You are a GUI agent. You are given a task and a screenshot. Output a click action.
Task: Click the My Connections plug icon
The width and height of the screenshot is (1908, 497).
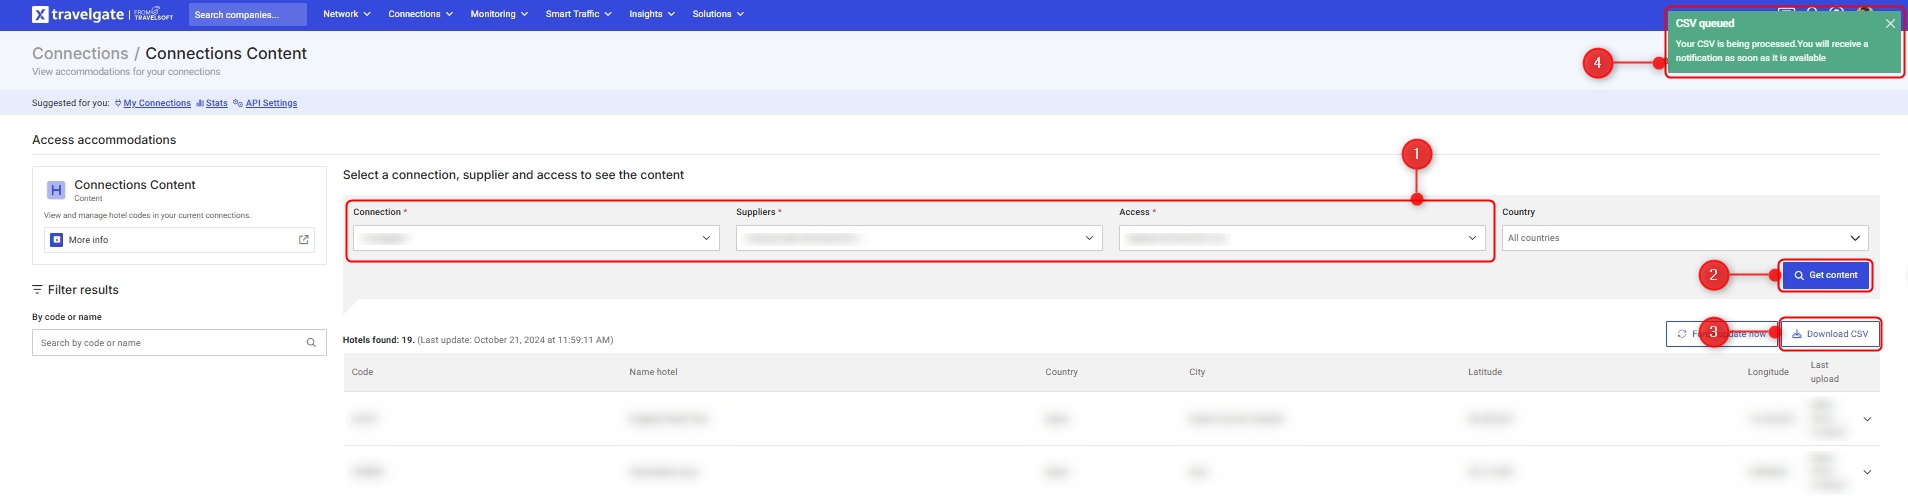[x=118, y=103]
